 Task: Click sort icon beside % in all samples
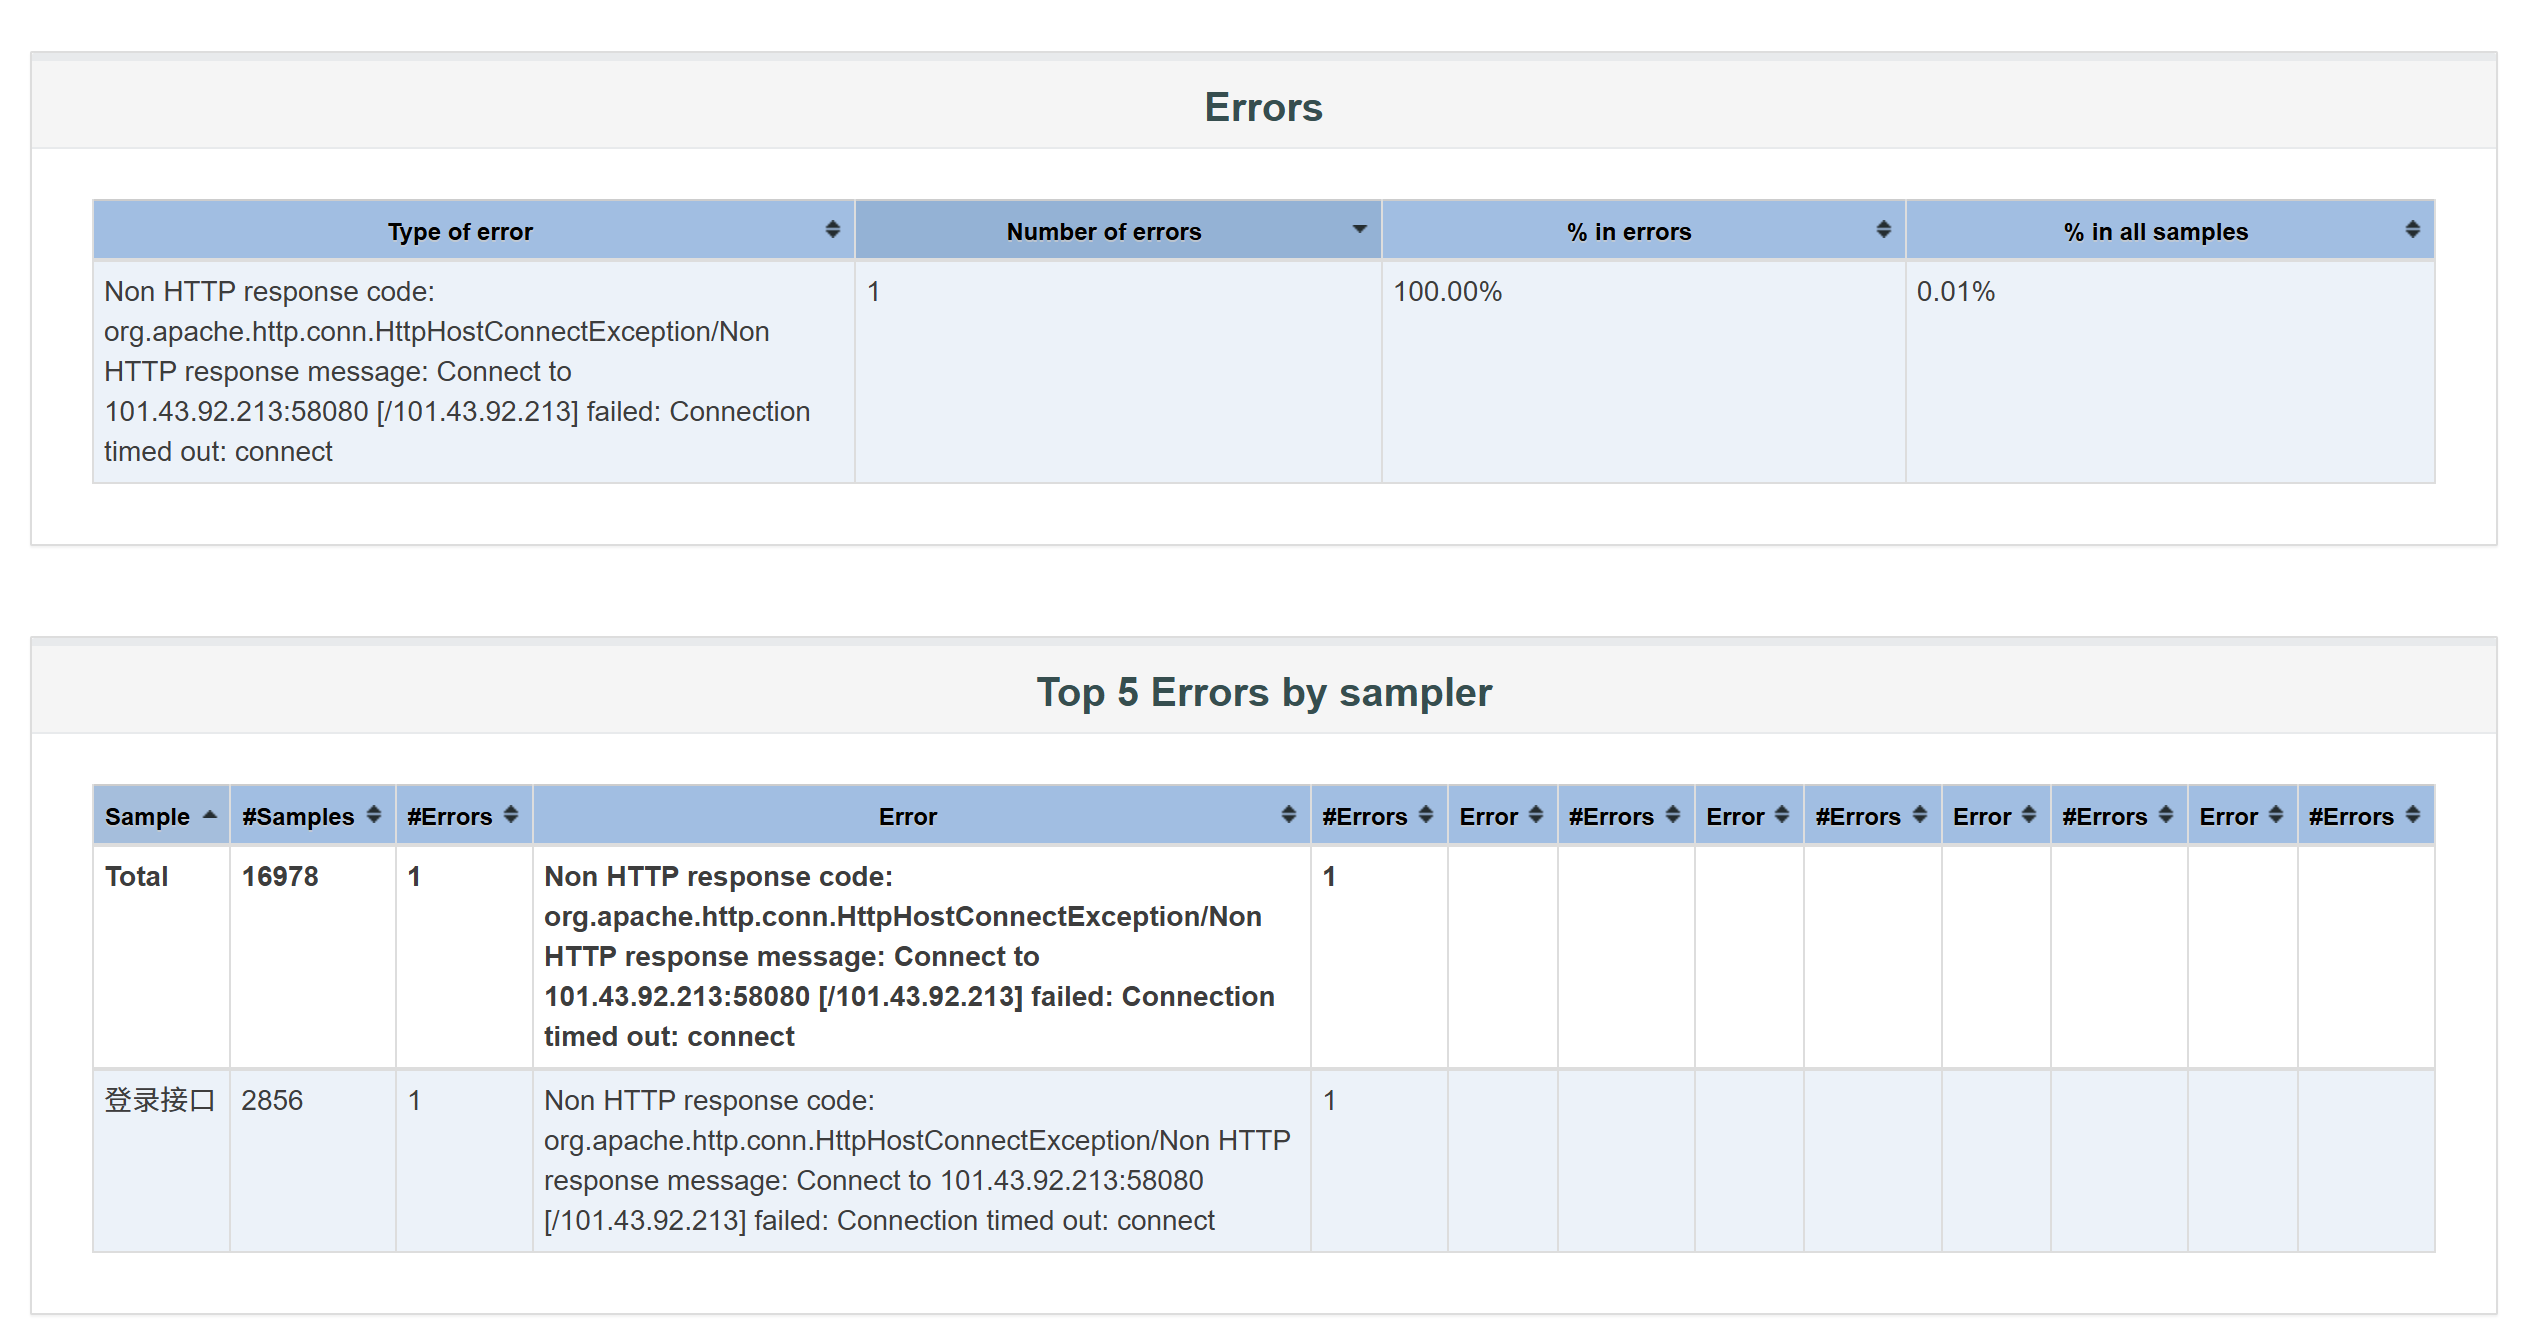pyautogui.click(x=2412, y=230)
